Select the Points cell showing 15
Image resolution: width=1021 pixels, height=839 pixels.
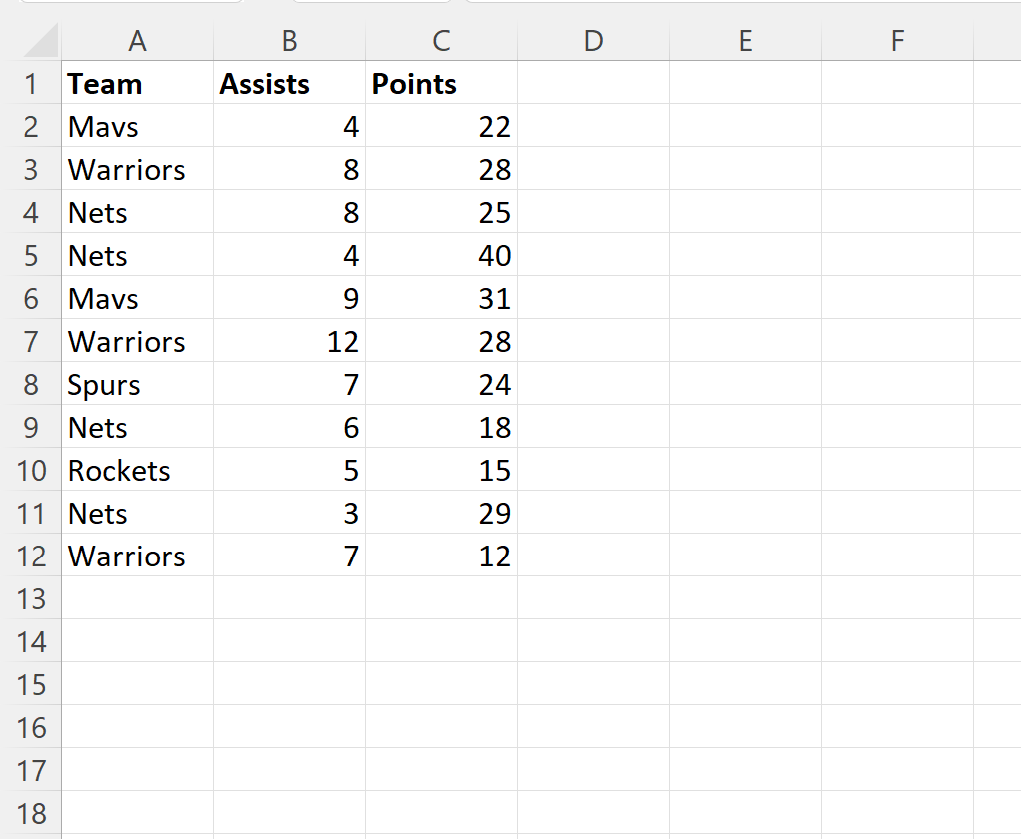pyautogui.click(x=441, y=471)
